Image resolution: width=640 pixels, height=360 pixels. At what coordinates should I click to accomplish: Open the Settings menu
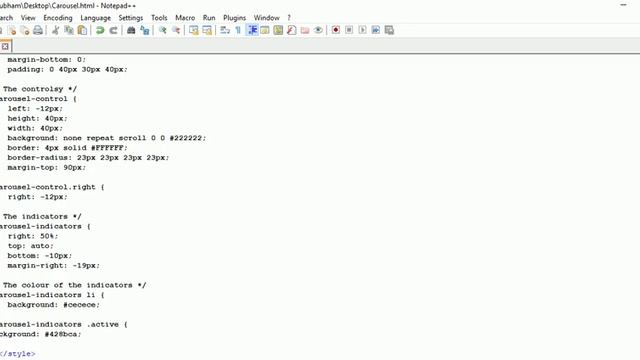click(x=131, y=18)
